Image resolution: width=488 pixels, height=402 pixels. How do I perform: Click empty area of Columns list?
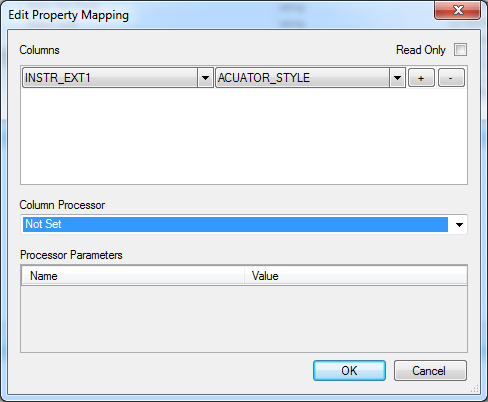click(x=244, y=136)
